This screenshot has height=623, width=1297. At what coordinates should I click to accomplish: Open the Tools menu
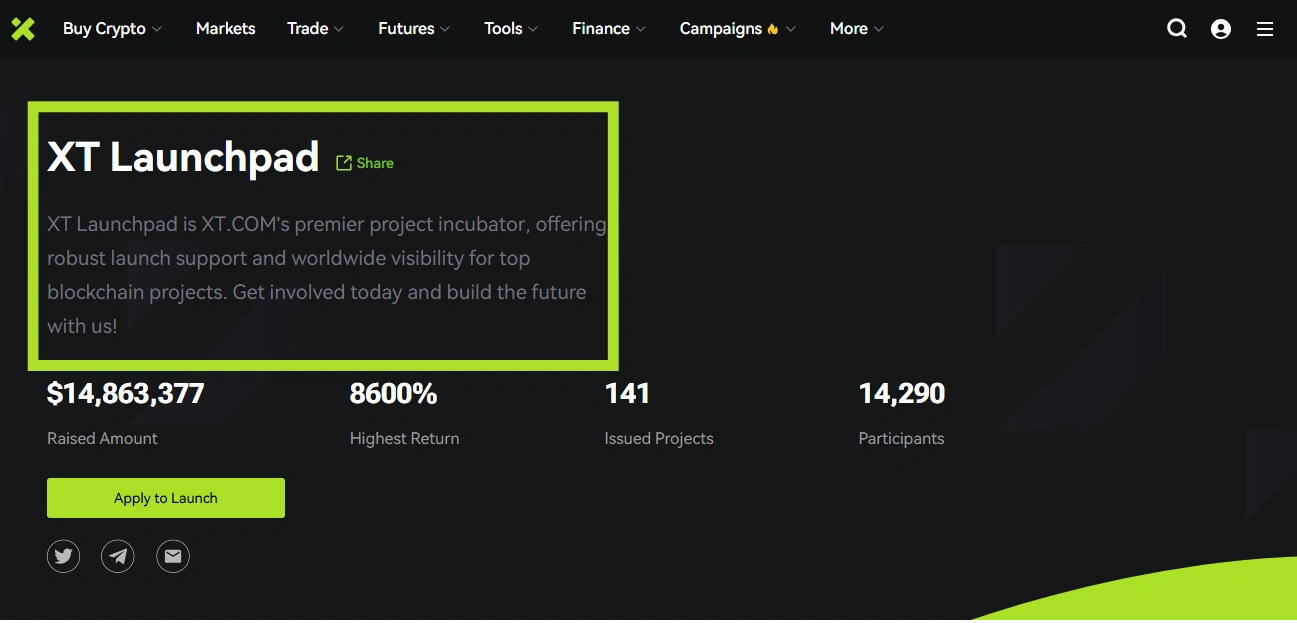503,28
